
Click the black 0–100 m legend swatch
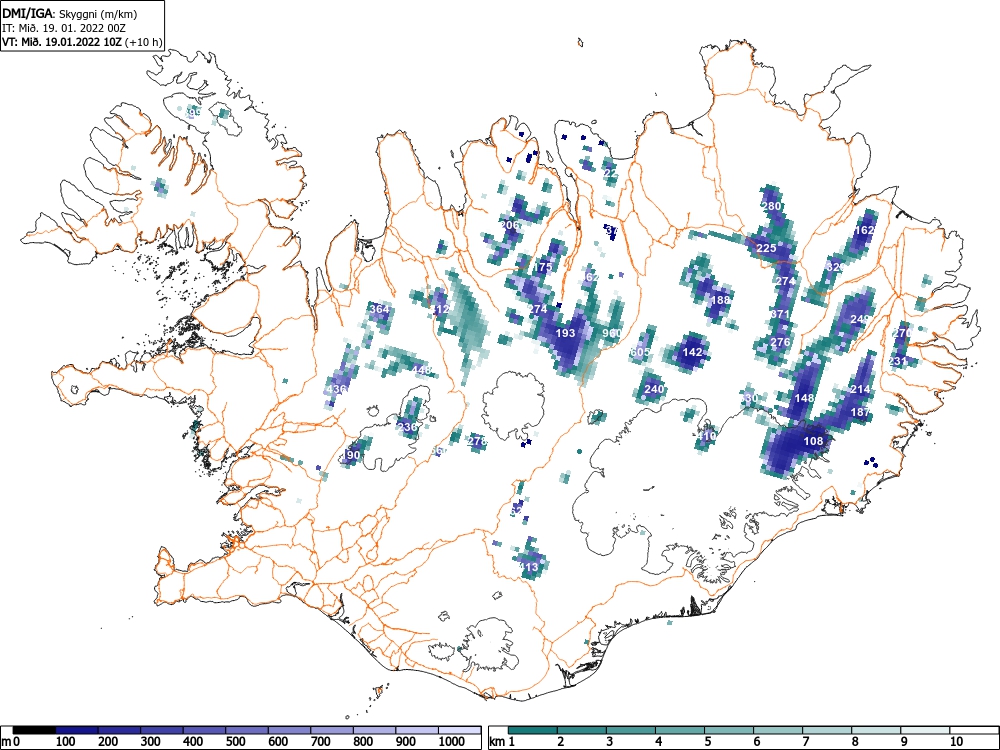pyautogui.click(x=34, y=730)
